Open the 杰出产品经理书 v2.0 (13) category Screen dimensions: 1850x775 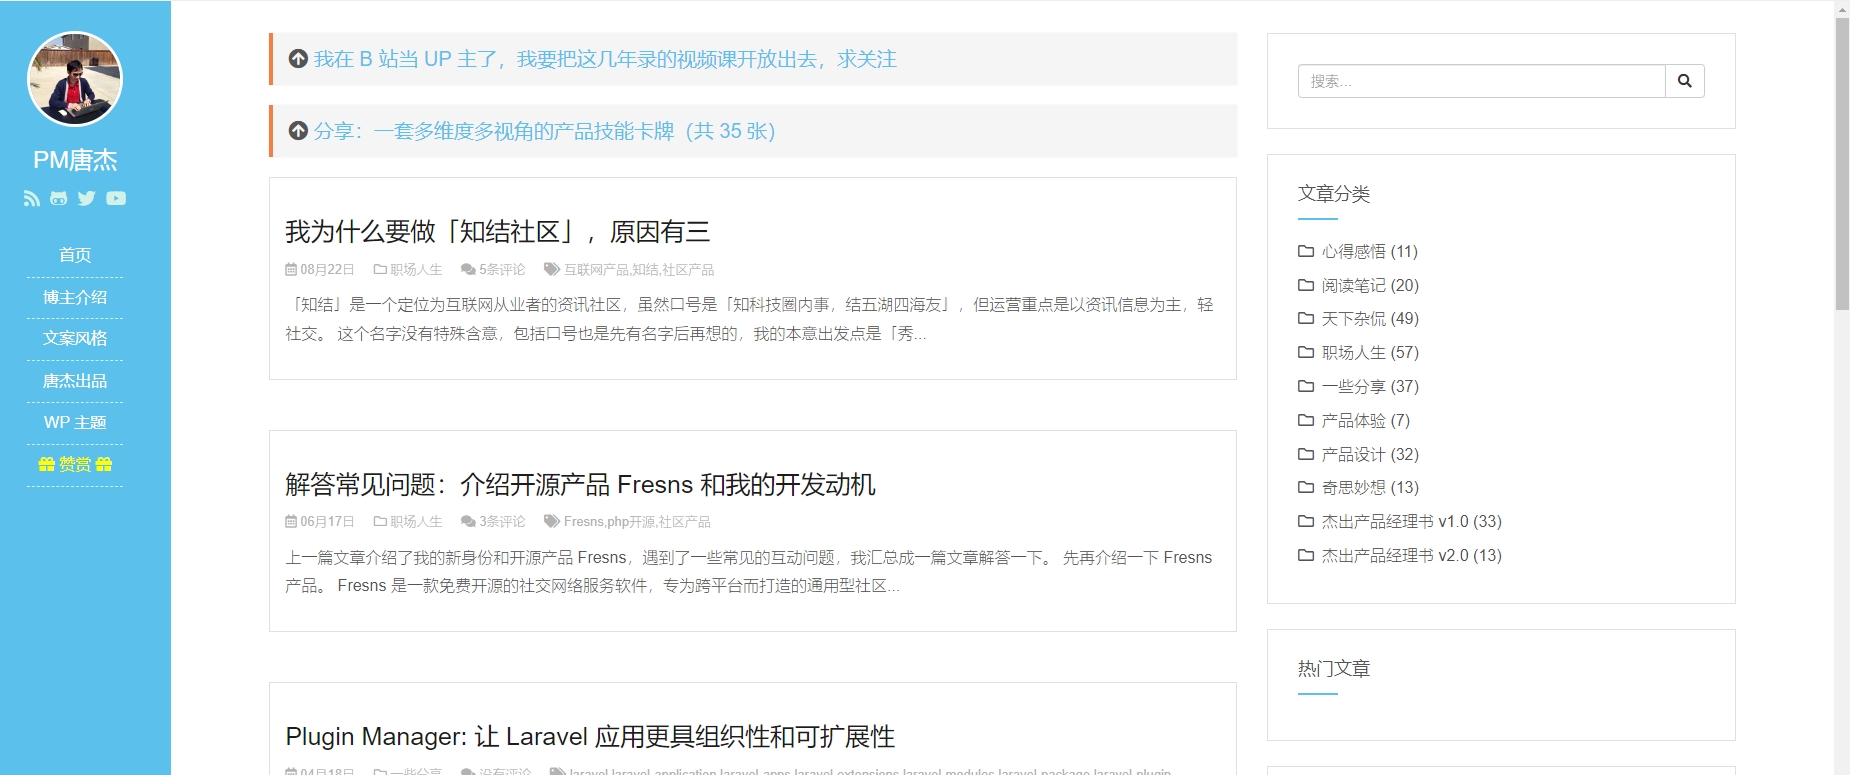click(x=1411, y=555)
